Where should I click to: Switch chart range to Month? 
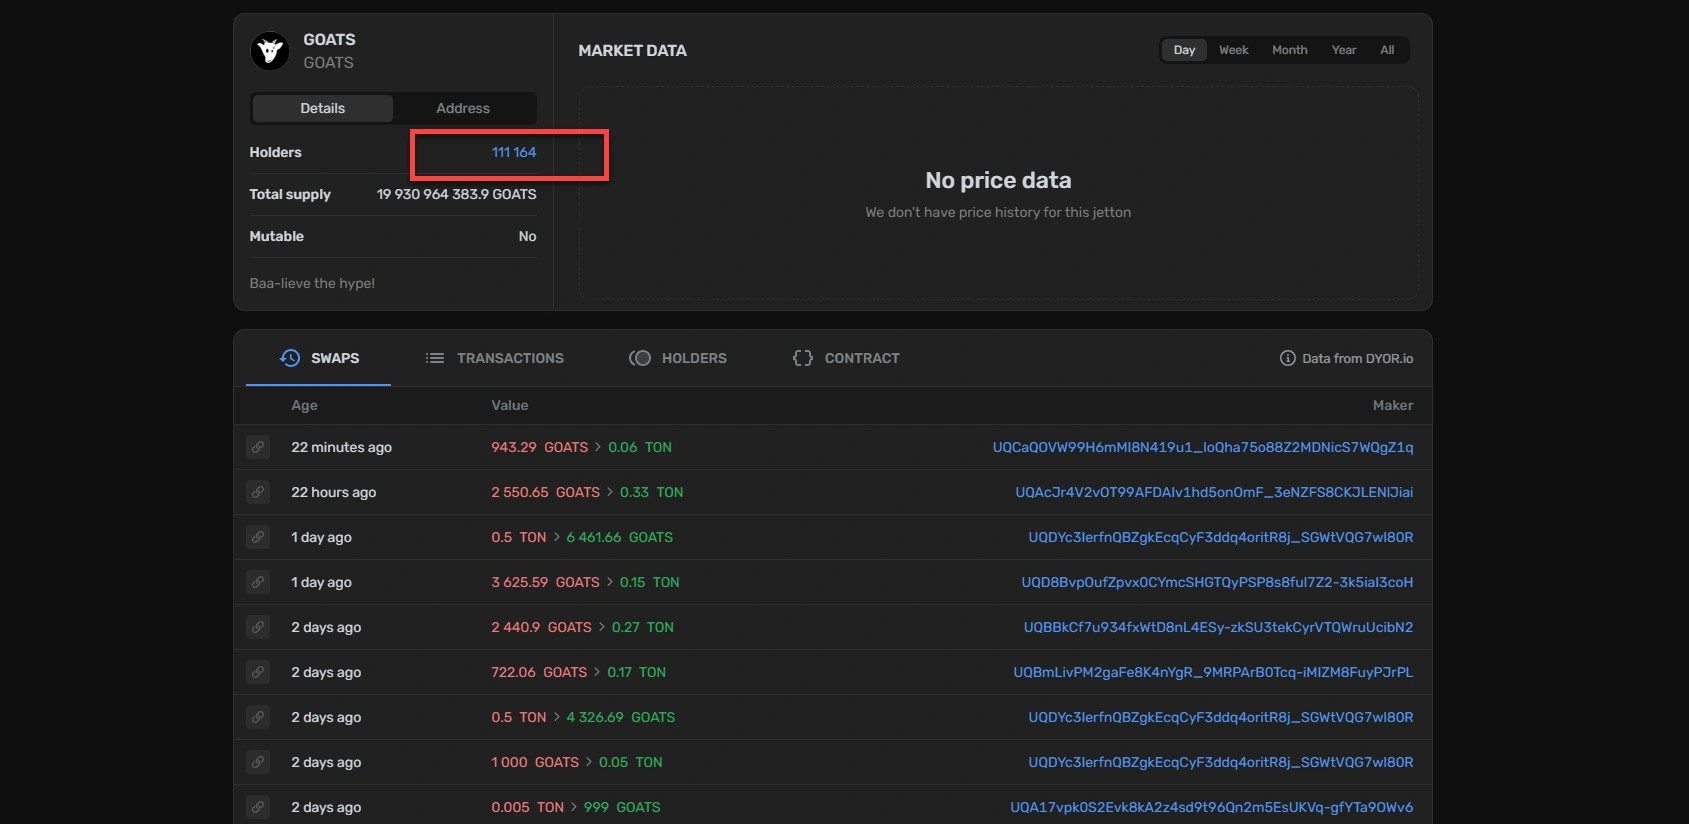pos(1289,50)
